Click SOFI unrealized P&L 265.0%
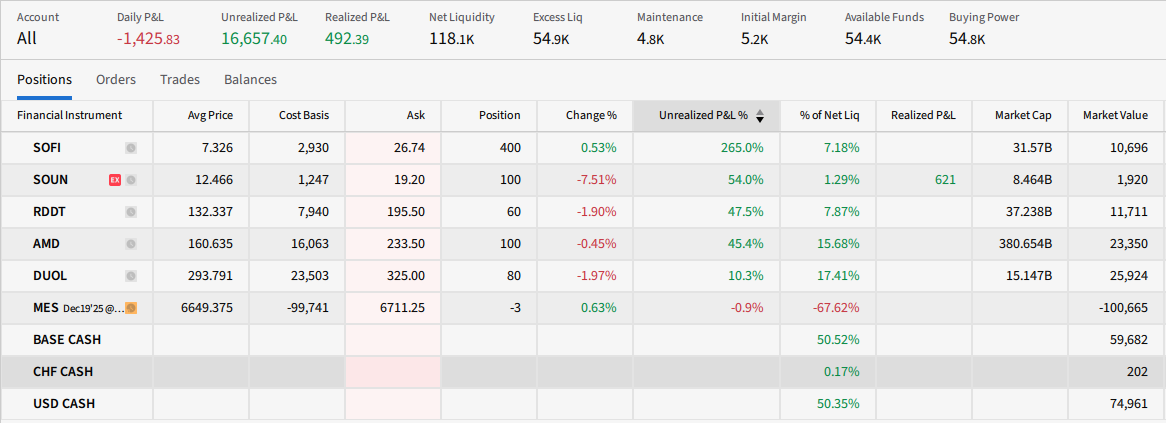 click(742, 148)
